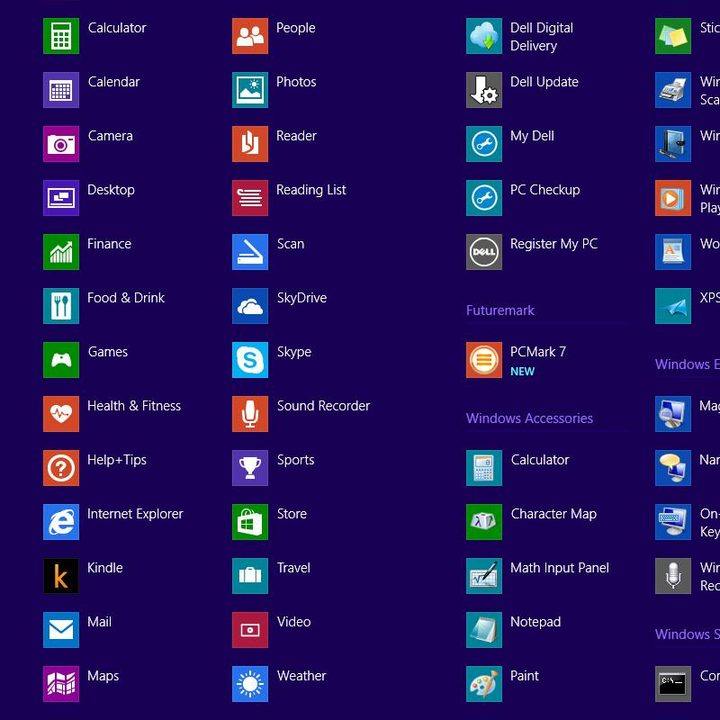This screenshot has width=720, height=720.
Task: Open the Sound Recorder icon
Action: [x=250, y=414]
